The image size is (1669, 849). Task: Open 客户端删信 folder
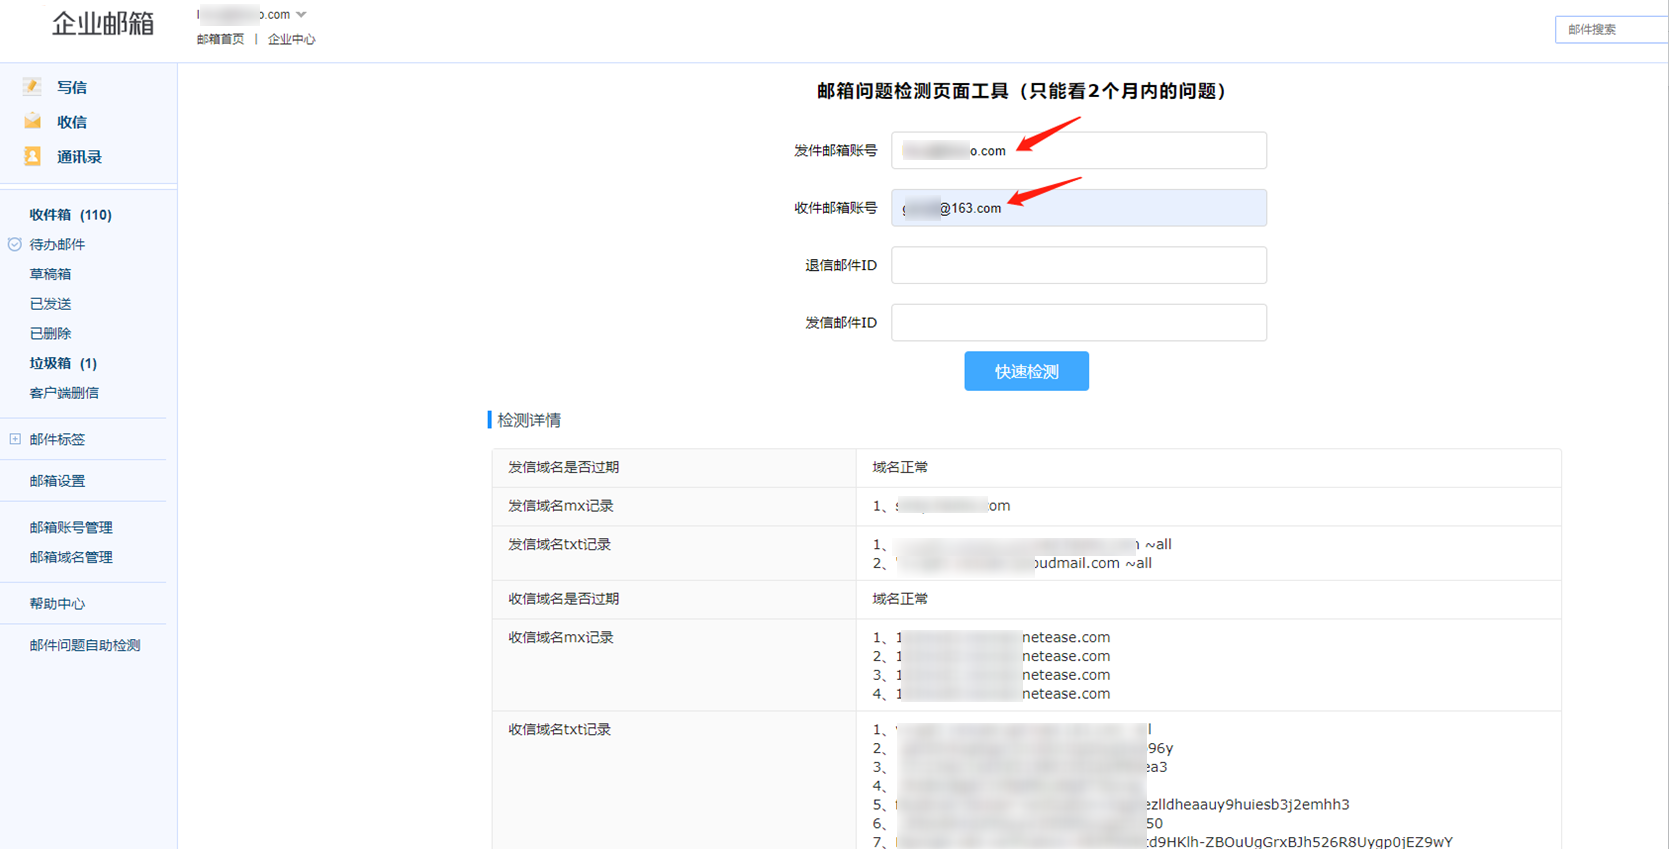(x=64, y=393)
